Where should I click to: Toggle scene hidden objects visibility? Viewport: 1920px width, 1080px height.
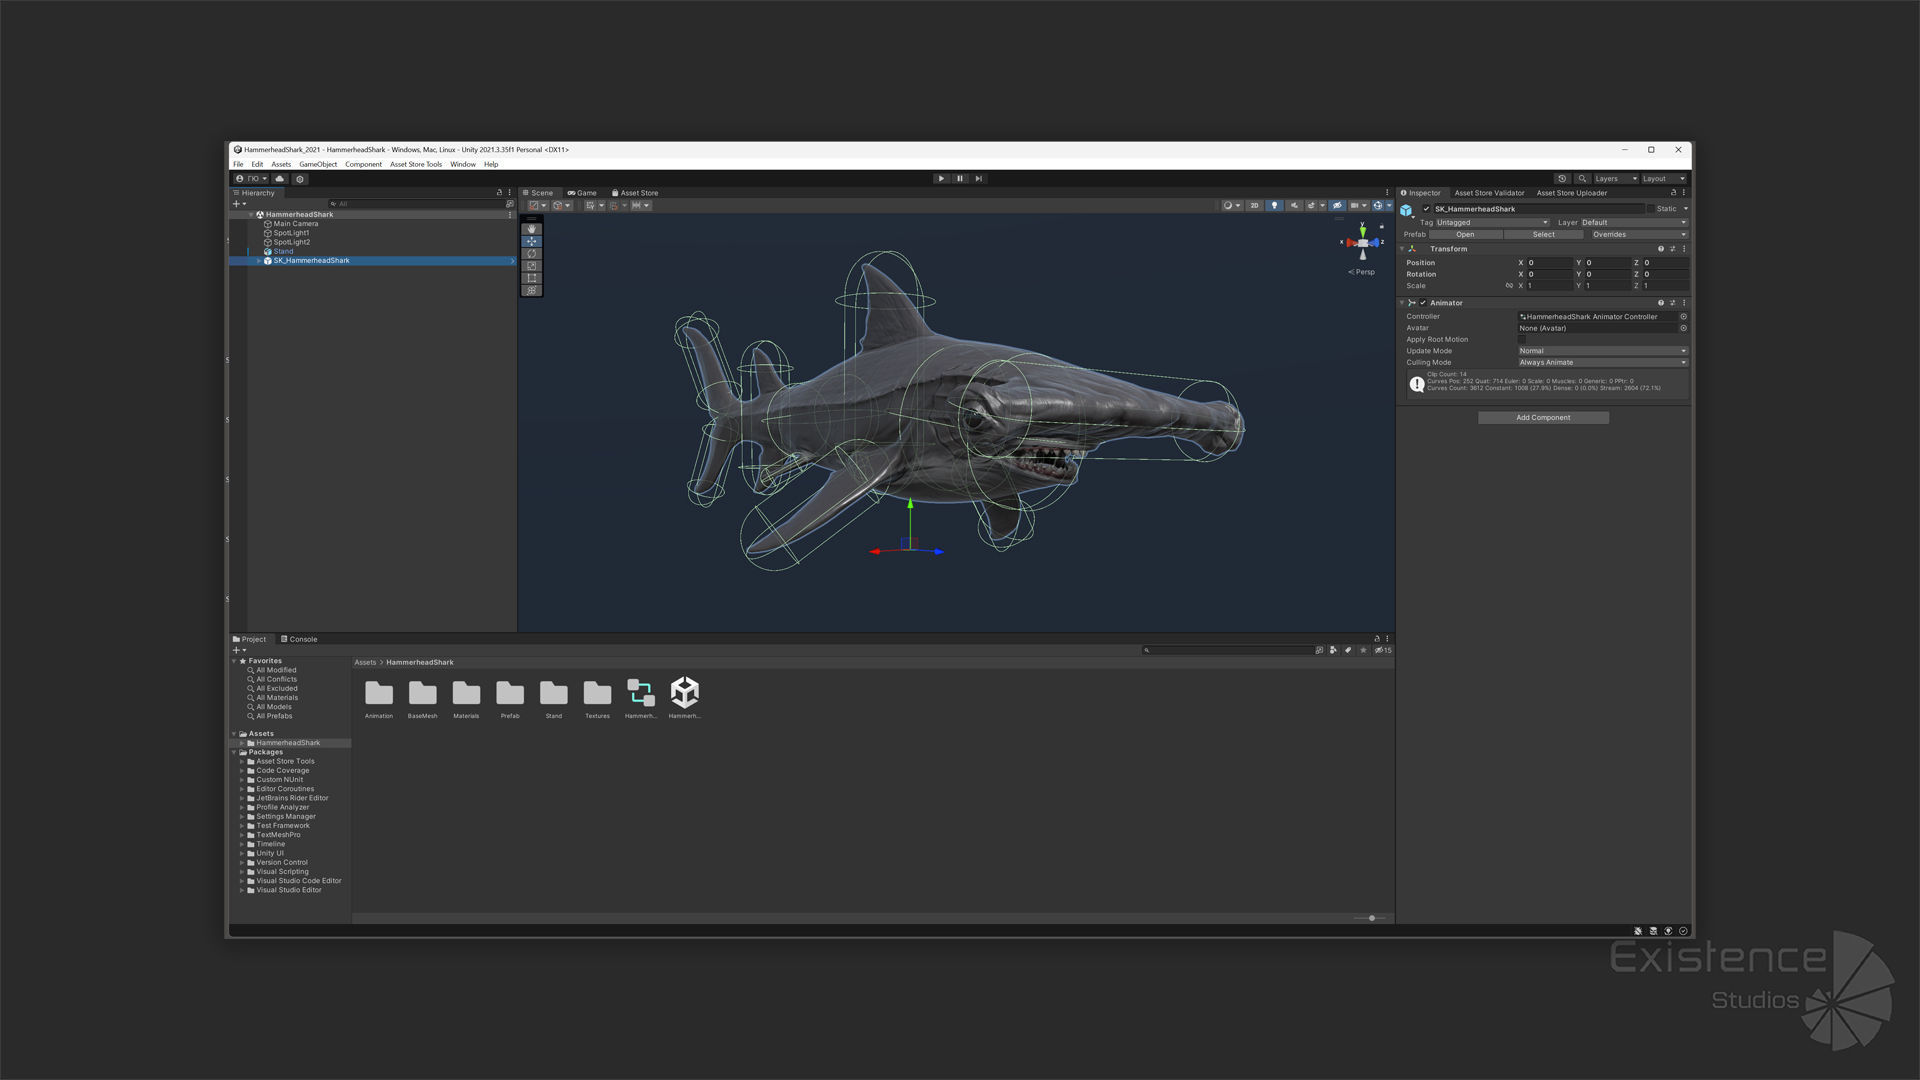point(1337,206)
